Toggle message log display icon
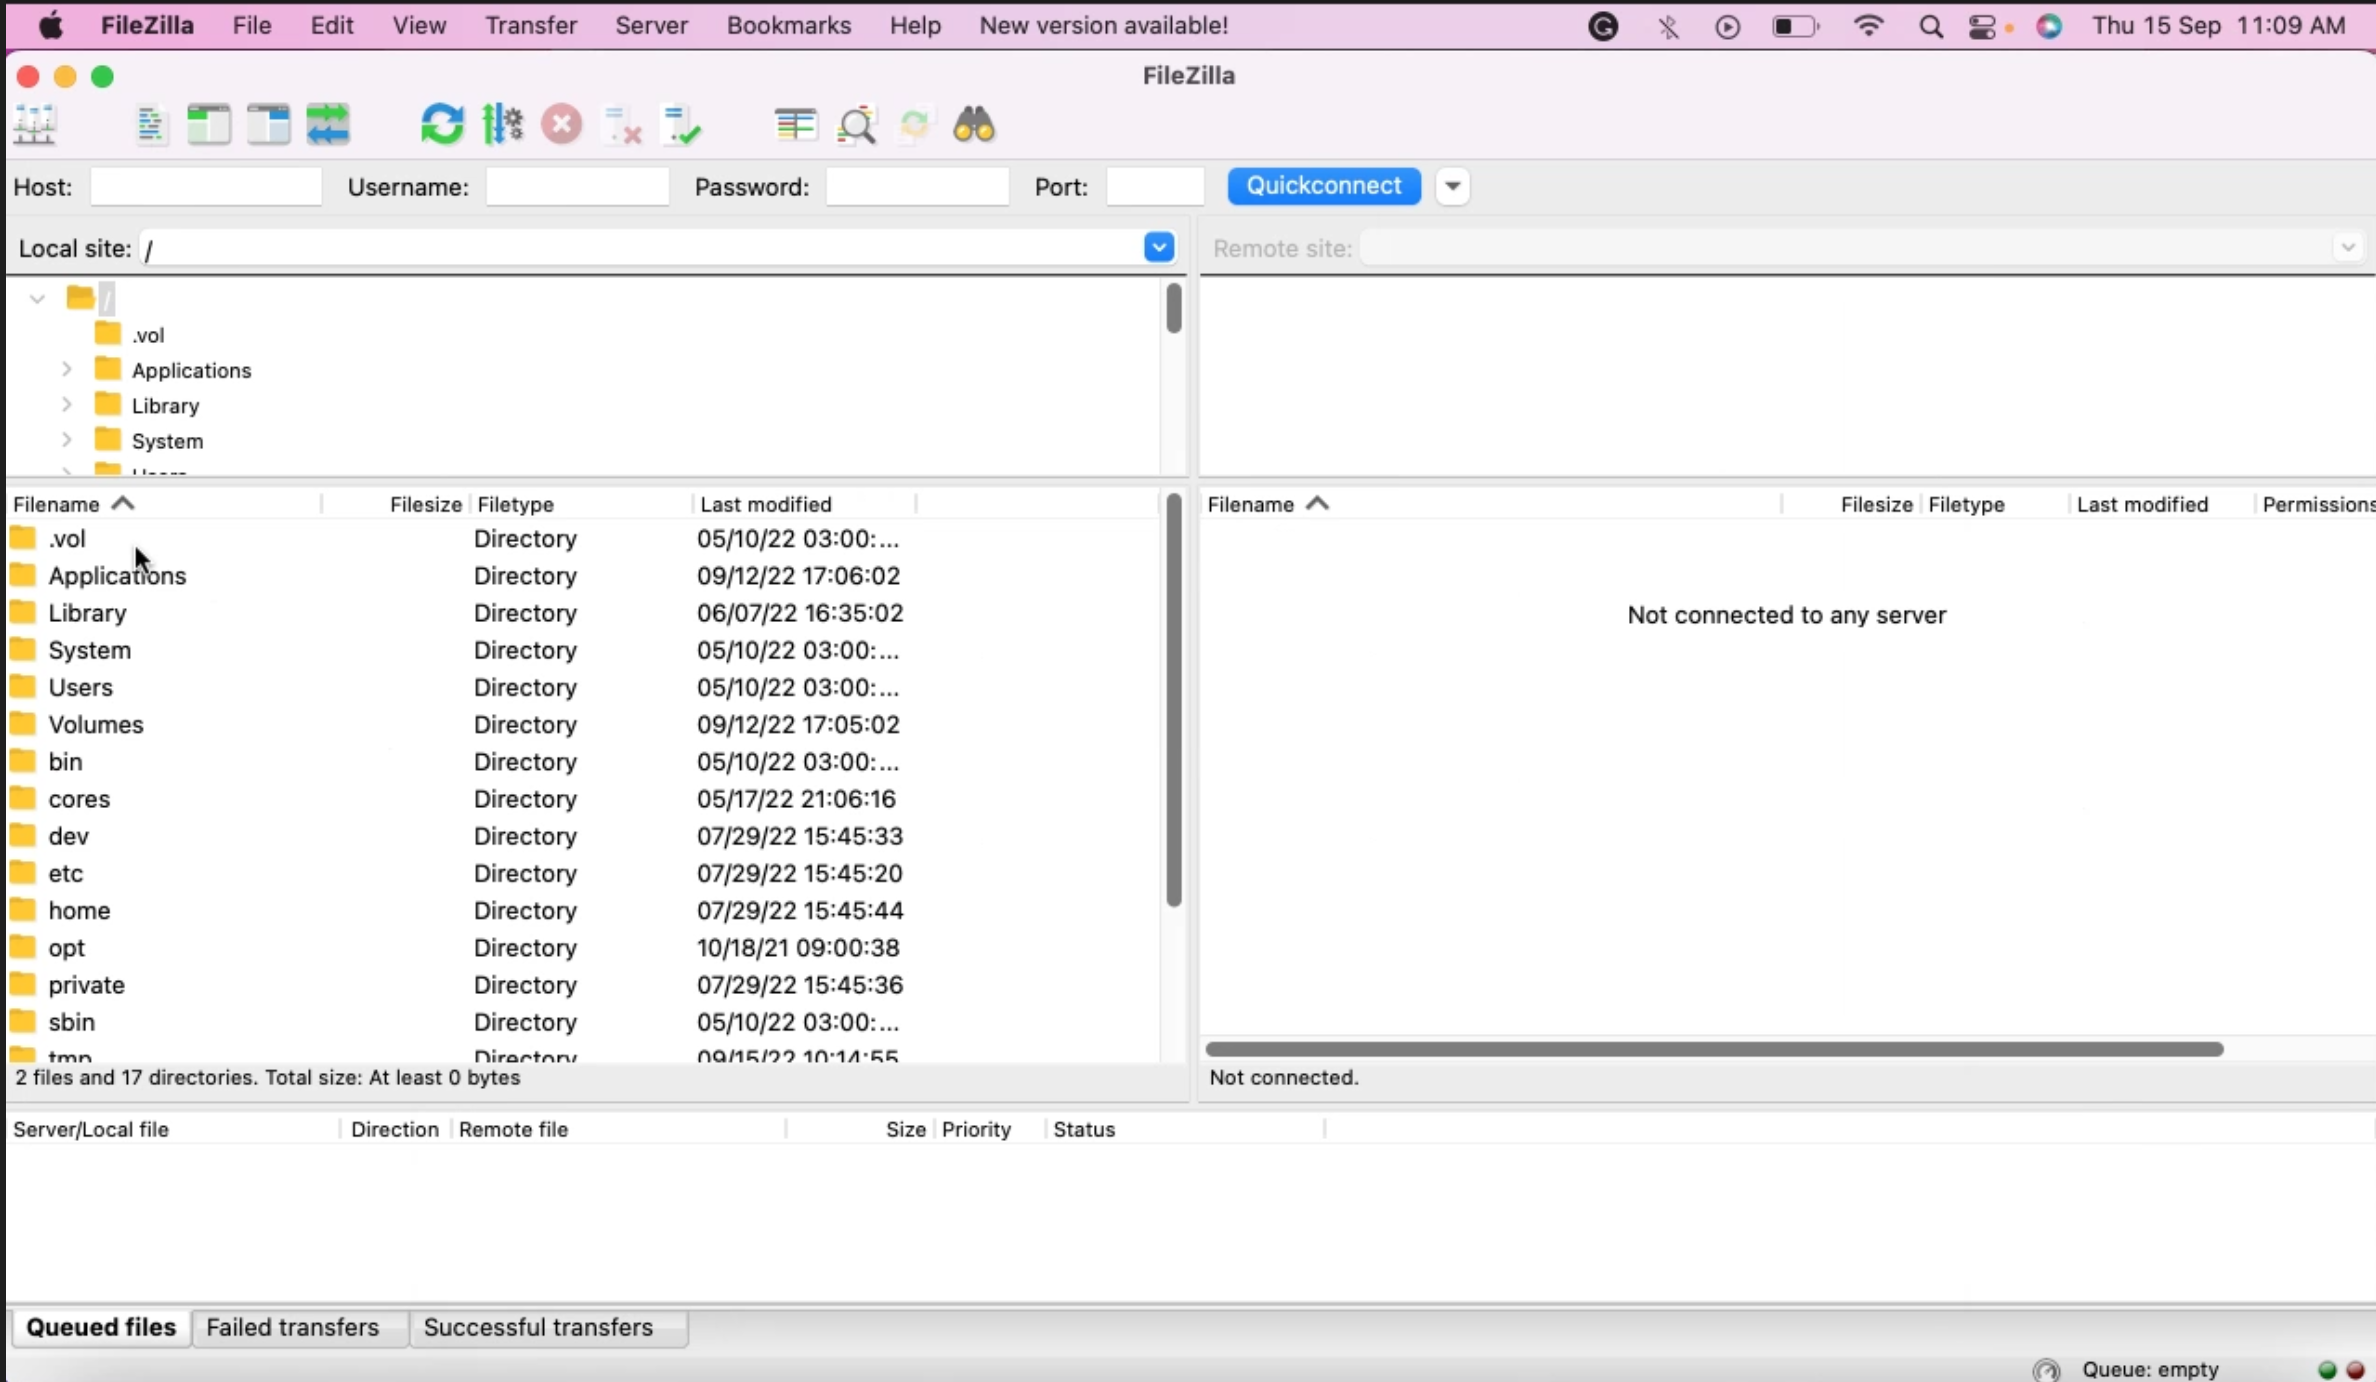Image resolution: width=2376 pixels, height=1382 pixels. (x=151, y=125)
